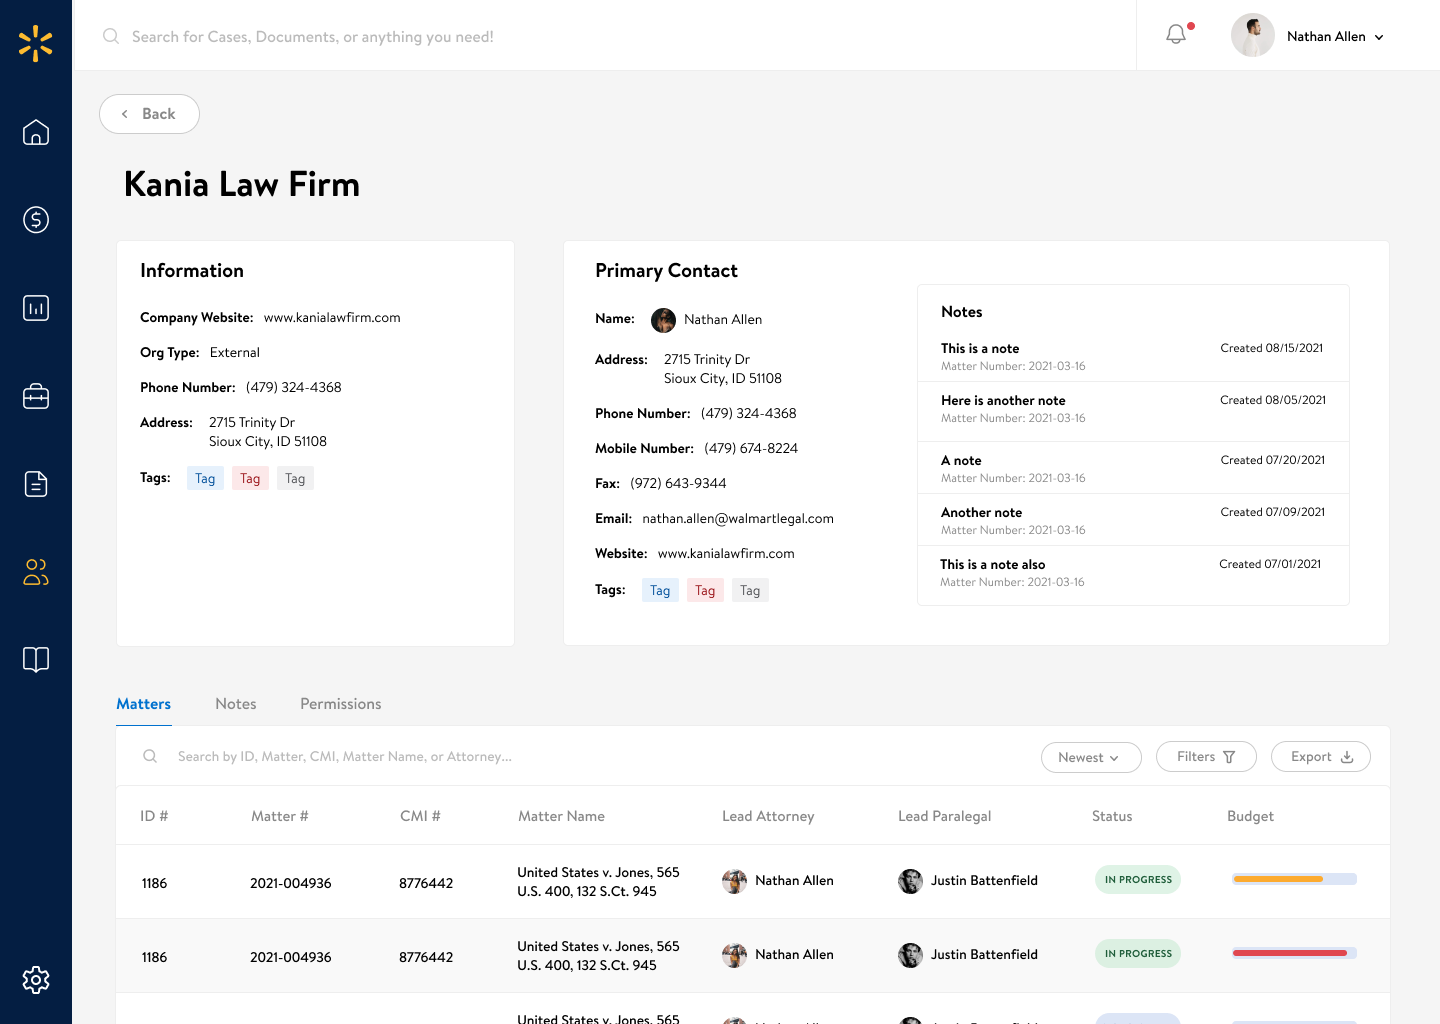Sort by the Lead Attorney column header
Screen dimensions: 1440x1024
coord(768,816)
